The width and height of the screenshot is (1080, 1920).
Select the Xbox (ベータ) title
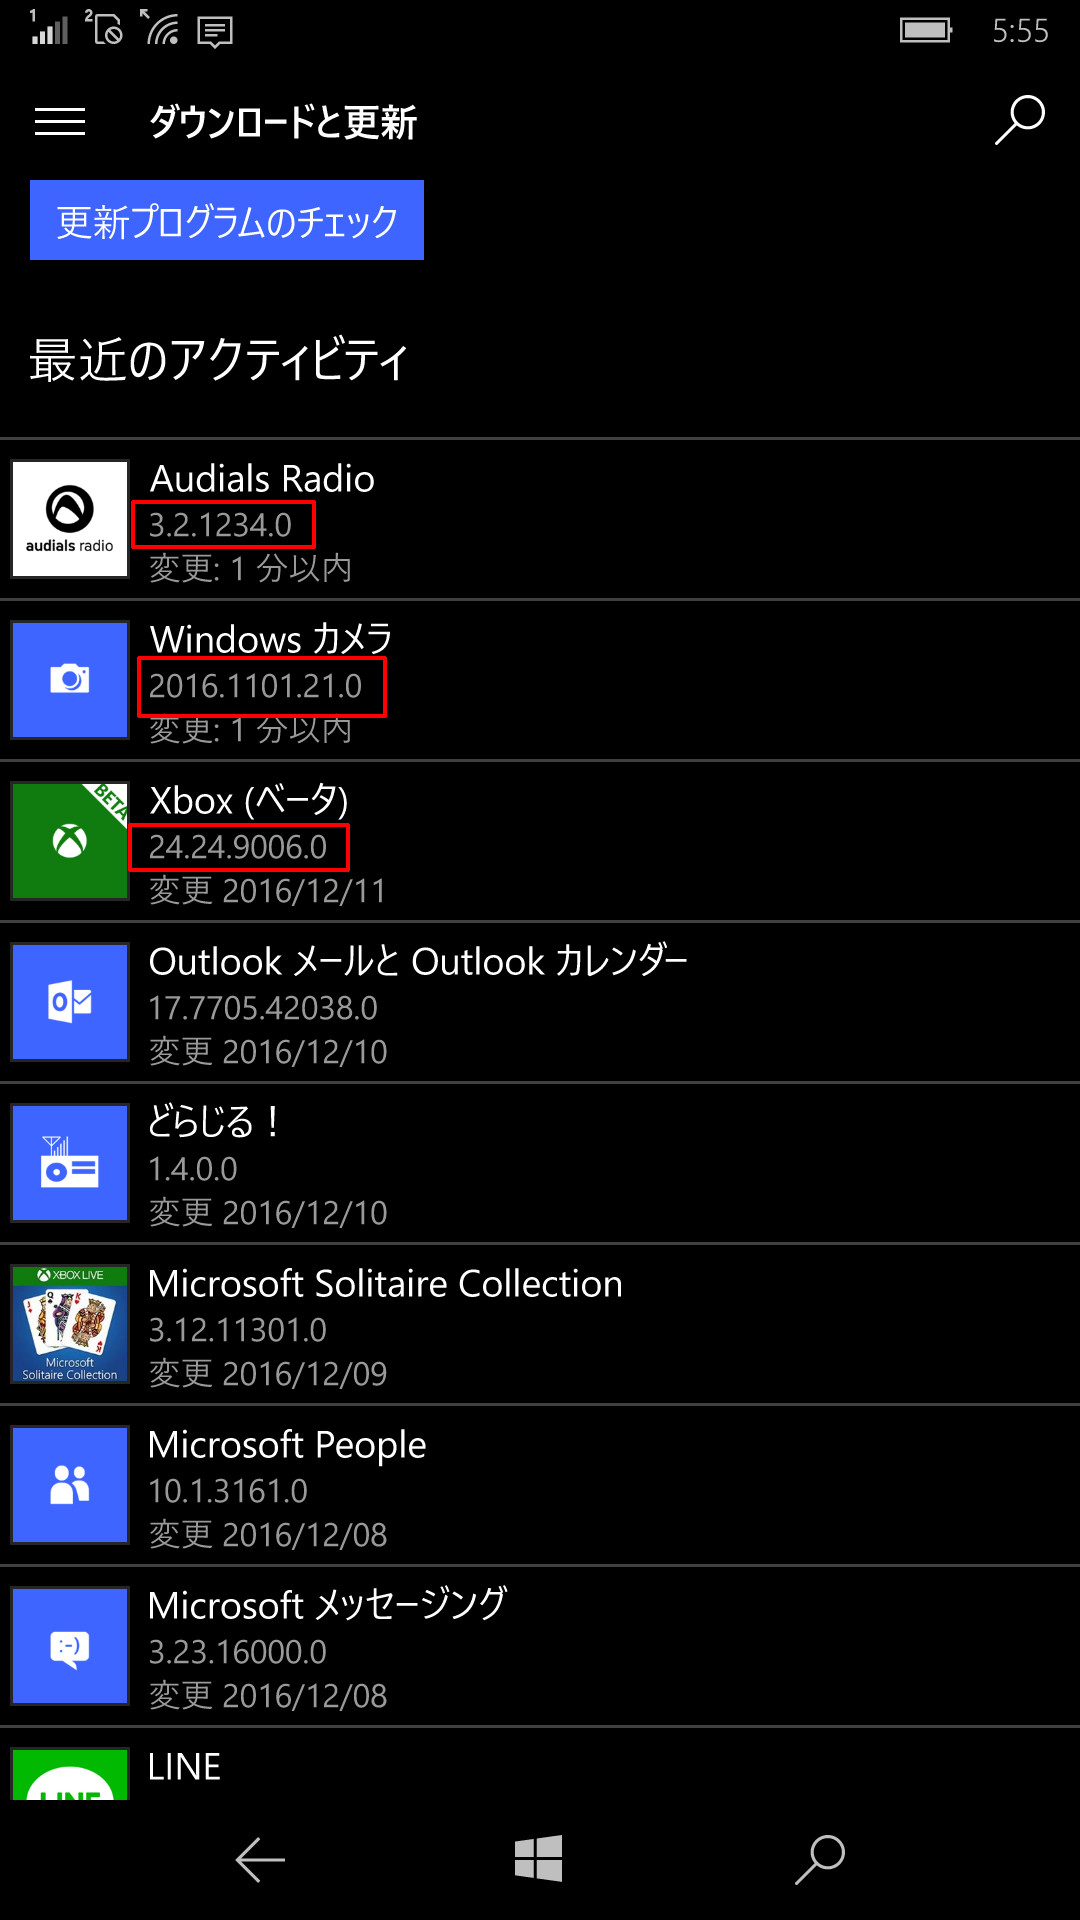click(249, 801)
